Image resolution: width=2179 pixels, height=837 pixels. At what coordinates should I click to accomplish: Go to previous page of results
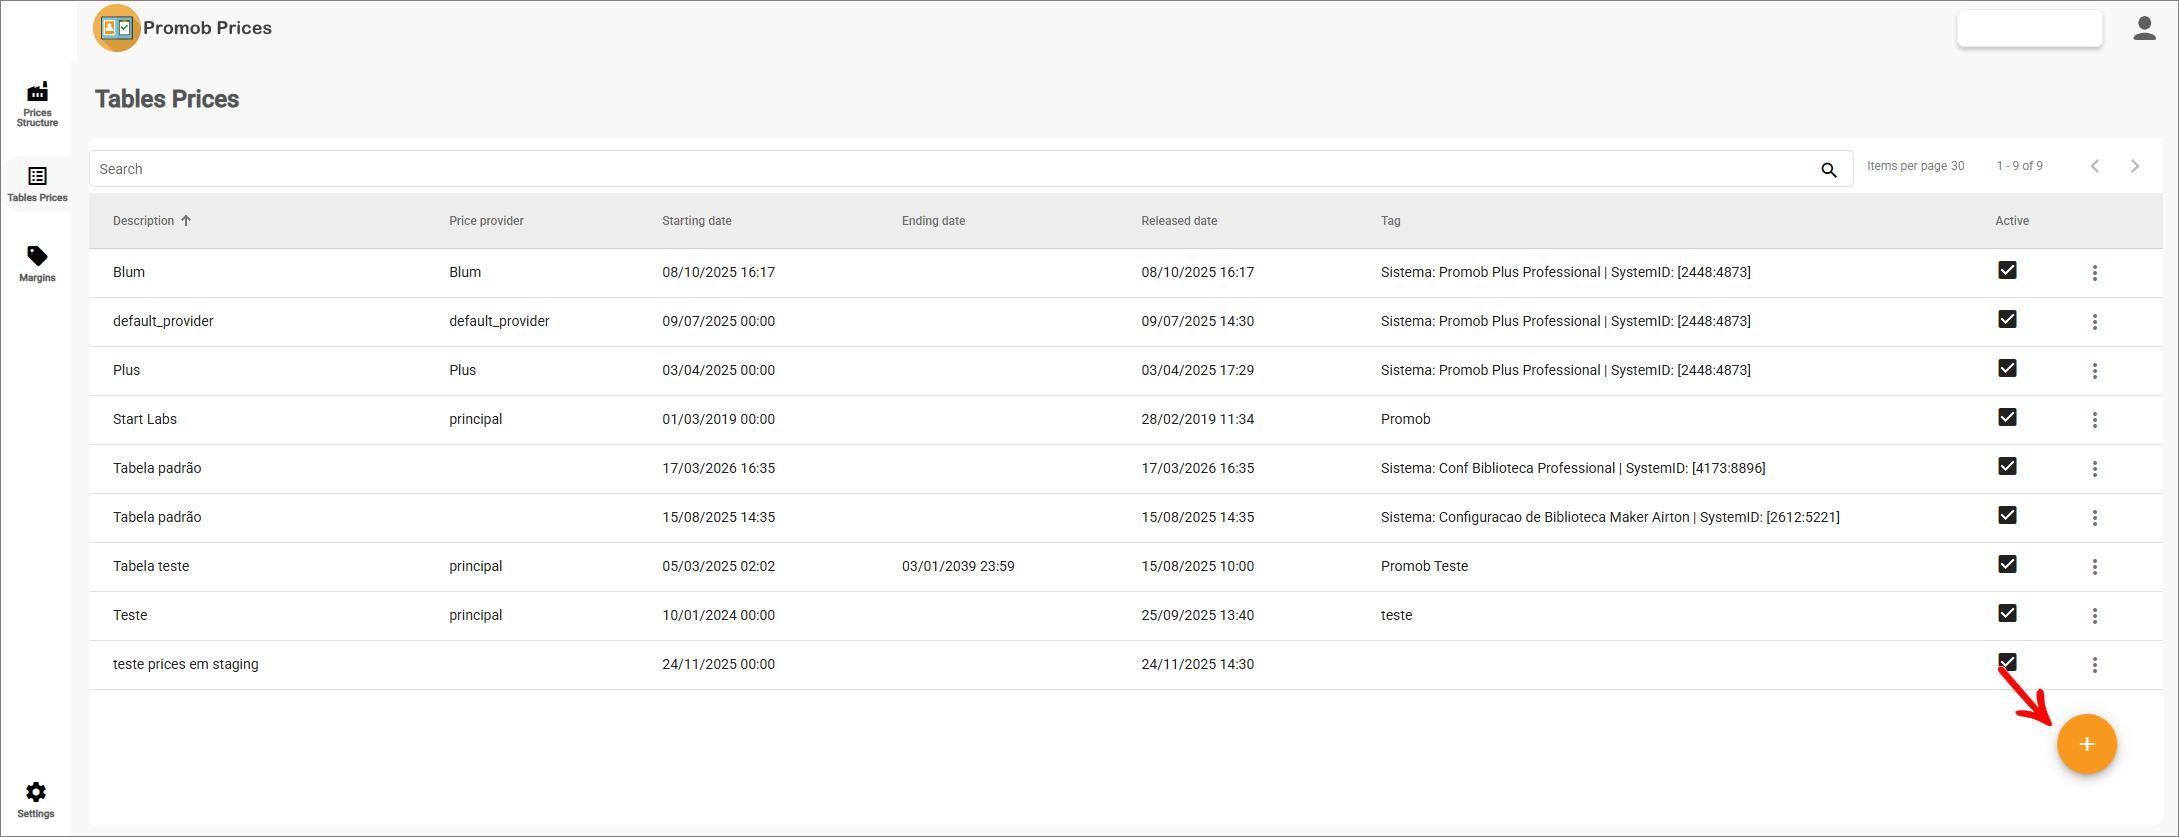(2095, 166)
